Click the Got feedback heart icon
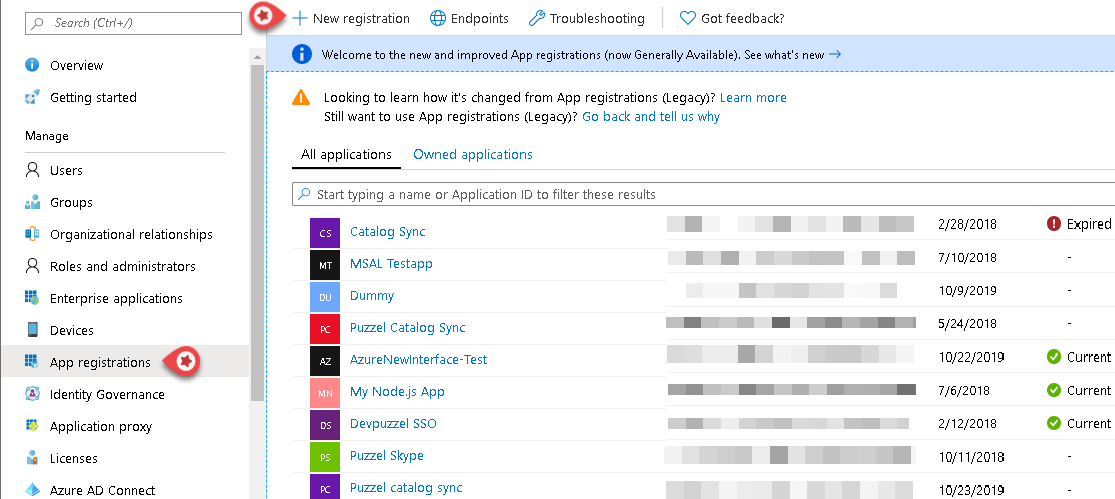Image resolution: width=1115 pixels, height=499 pixels. click(687, 18)
